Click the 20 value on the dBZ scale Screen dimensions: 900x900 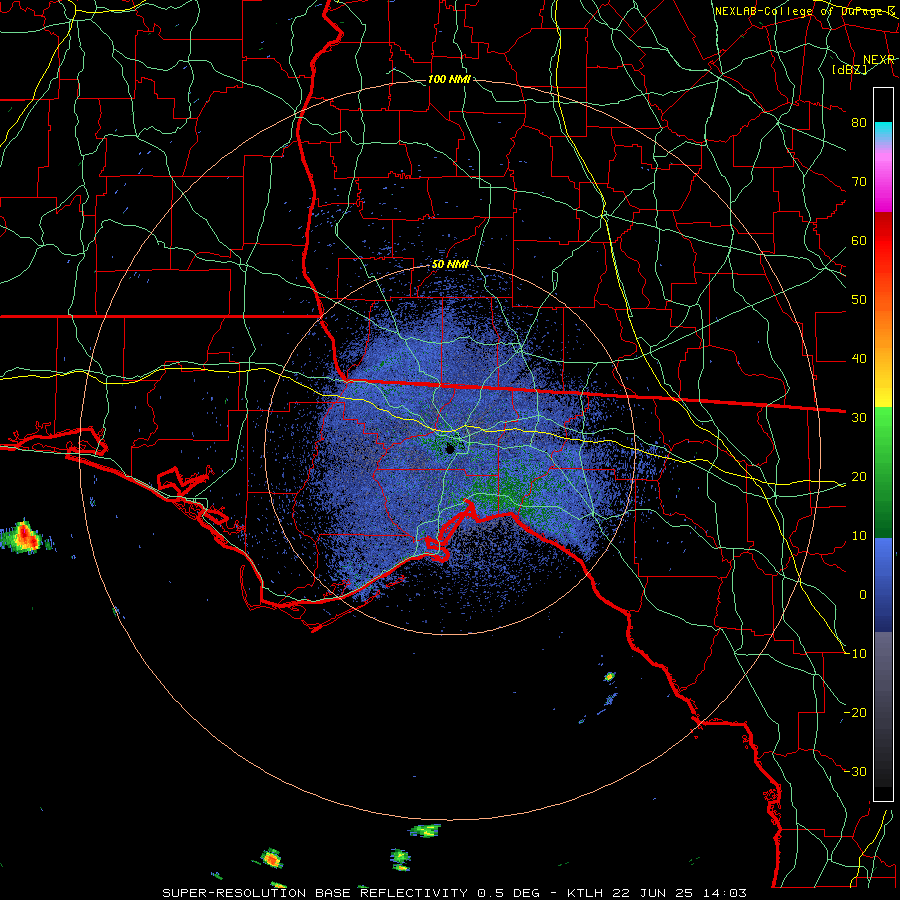[859, 477]
